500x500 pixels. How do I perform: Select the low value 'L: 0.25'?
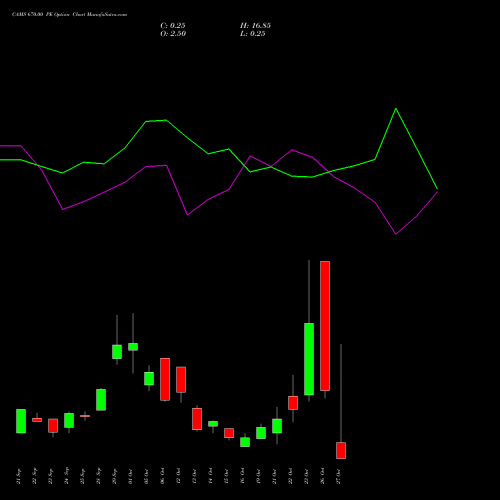coord(253,34)
